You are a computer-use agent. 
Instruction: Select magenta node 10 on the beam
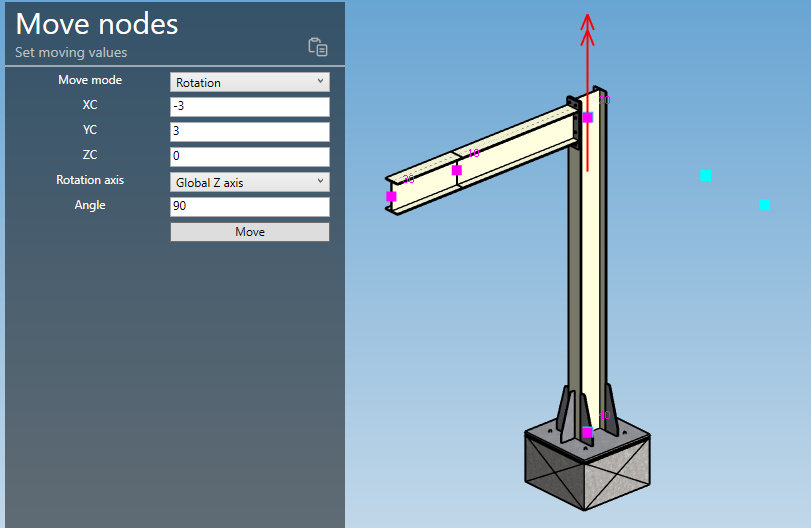click(457, 170)
